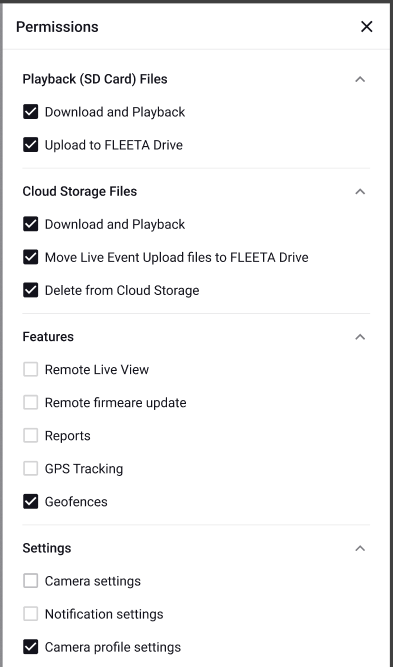Uncheck Camera profile settings

coord(31,647)
